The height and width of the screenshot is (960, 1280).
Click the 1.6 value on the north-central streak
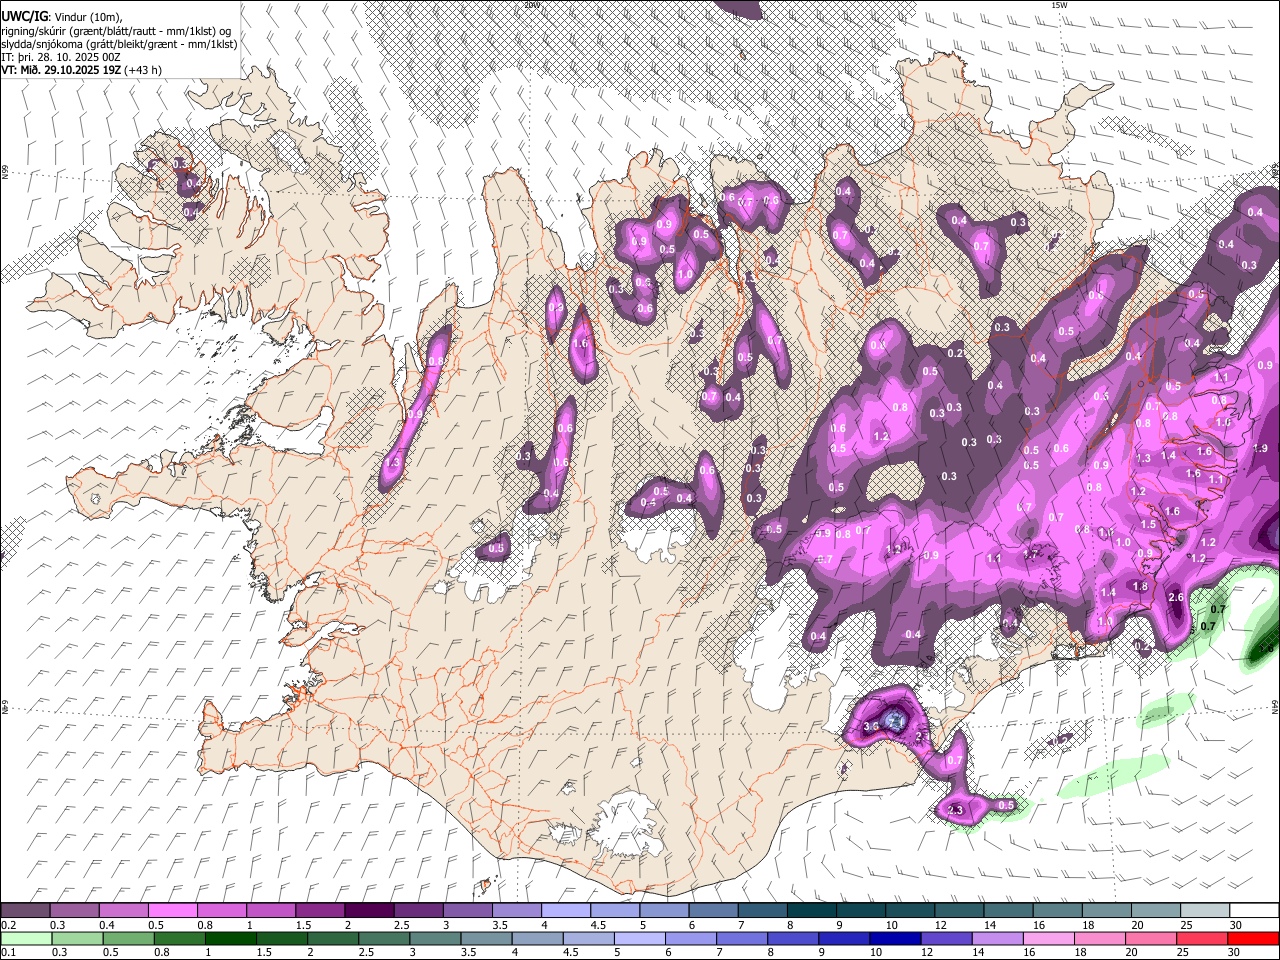[581, 343]
